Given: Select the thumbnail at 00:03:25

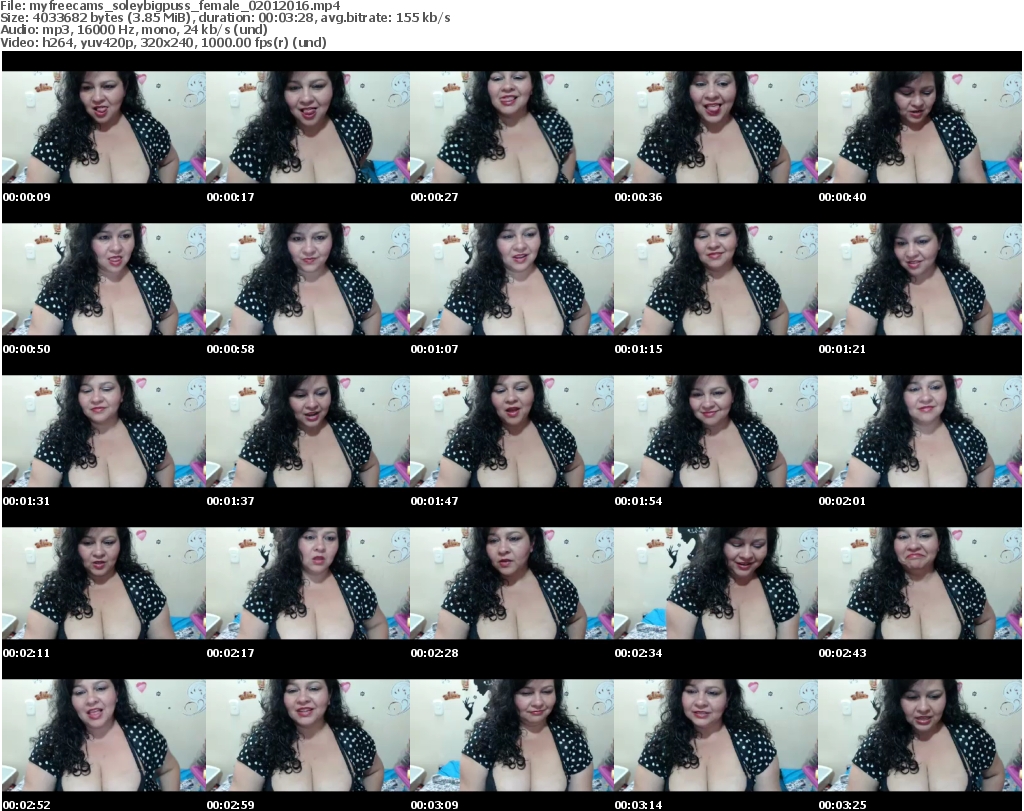Looking at the screenshot, I should click(920, 736).
